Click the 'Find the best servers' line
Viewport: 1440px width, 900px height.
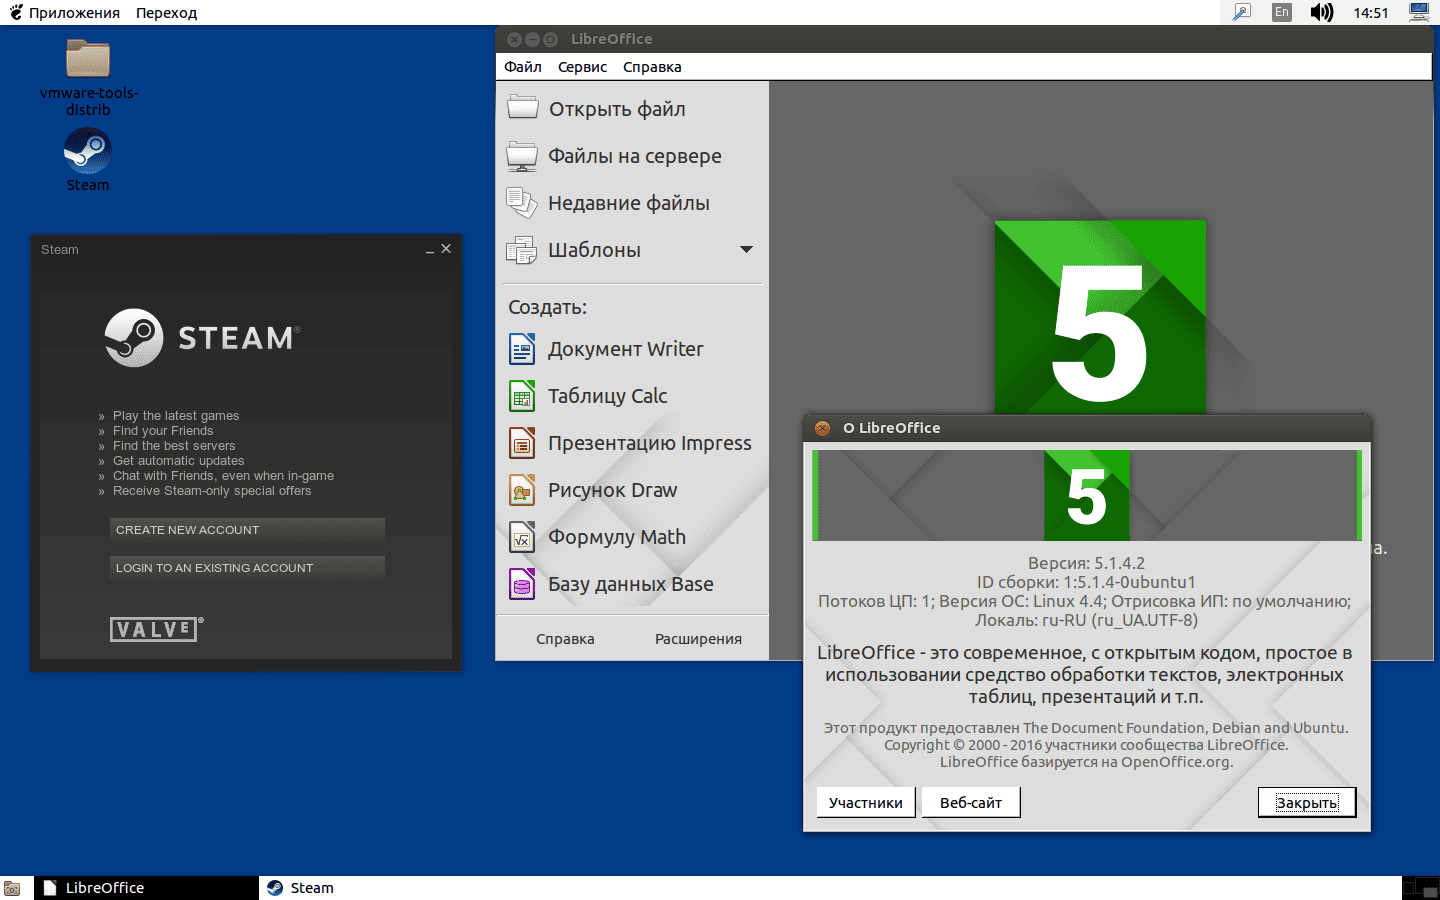[174, 446]
